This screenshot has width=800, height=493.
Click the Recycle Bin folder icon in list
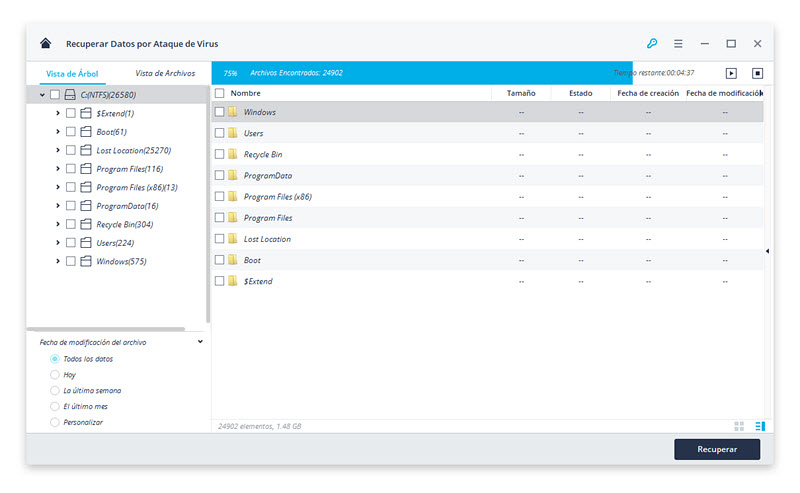(233, 154)
